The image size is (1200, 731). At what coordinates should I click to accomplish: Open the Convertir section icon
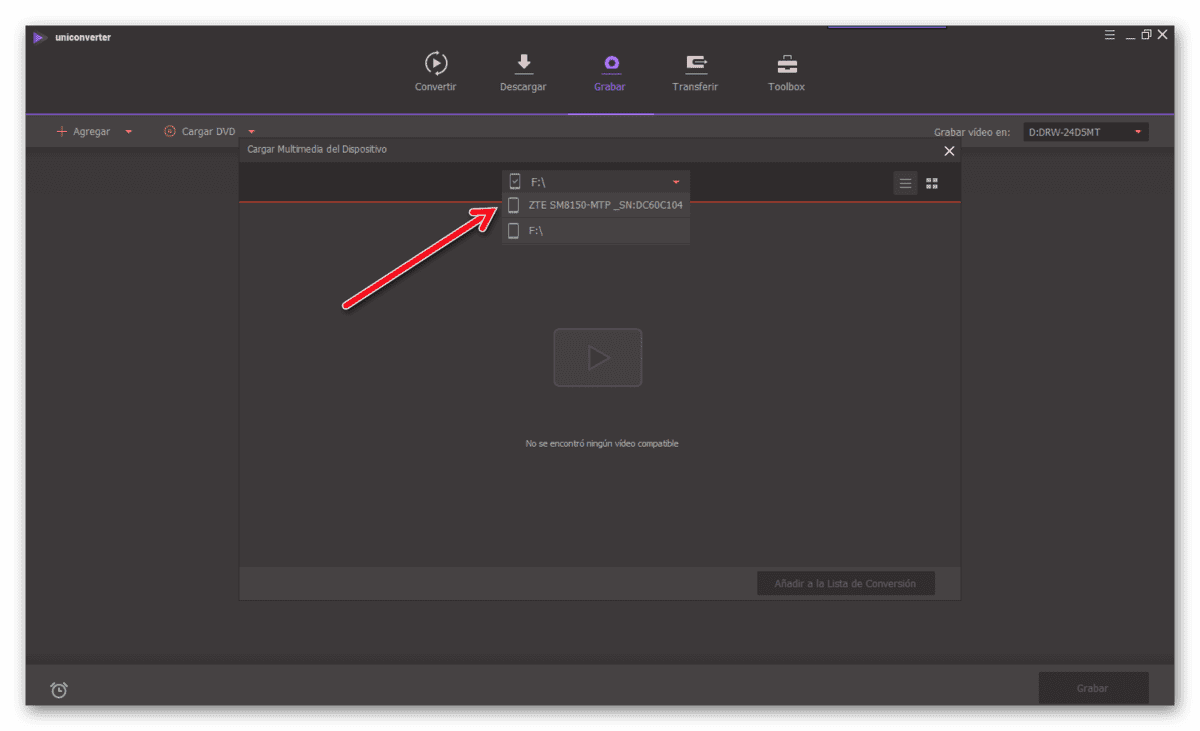click(x=436, y=64)
